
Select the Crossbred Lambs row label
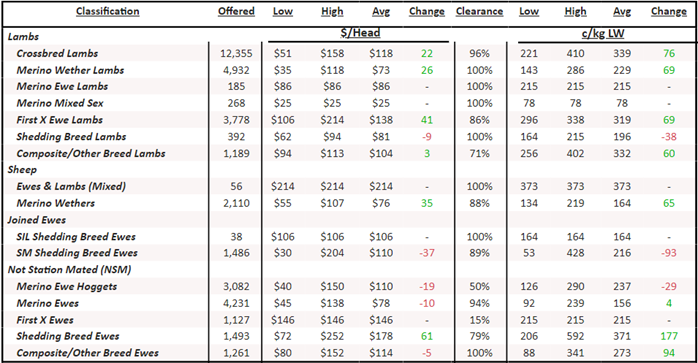[x=57, y=53]
